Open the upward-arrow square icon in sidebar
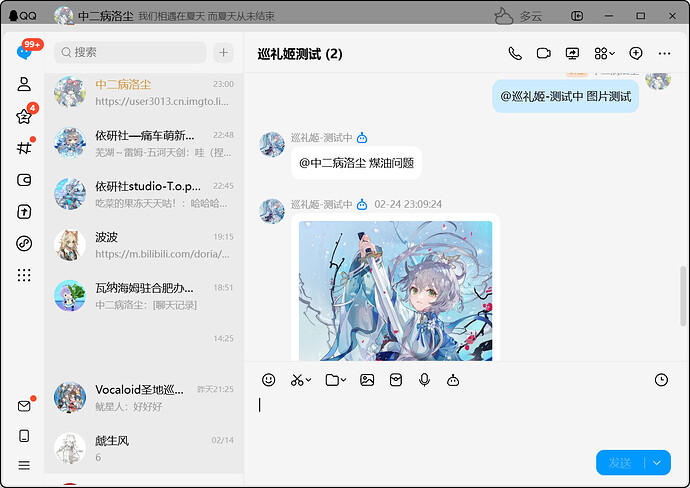 [24, 212]
